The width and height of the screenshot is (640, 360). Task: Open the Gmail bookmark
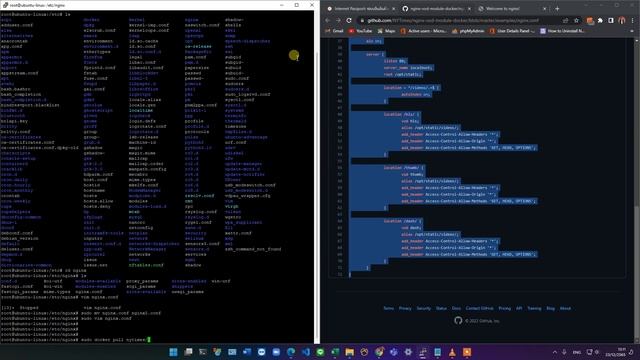335,31
